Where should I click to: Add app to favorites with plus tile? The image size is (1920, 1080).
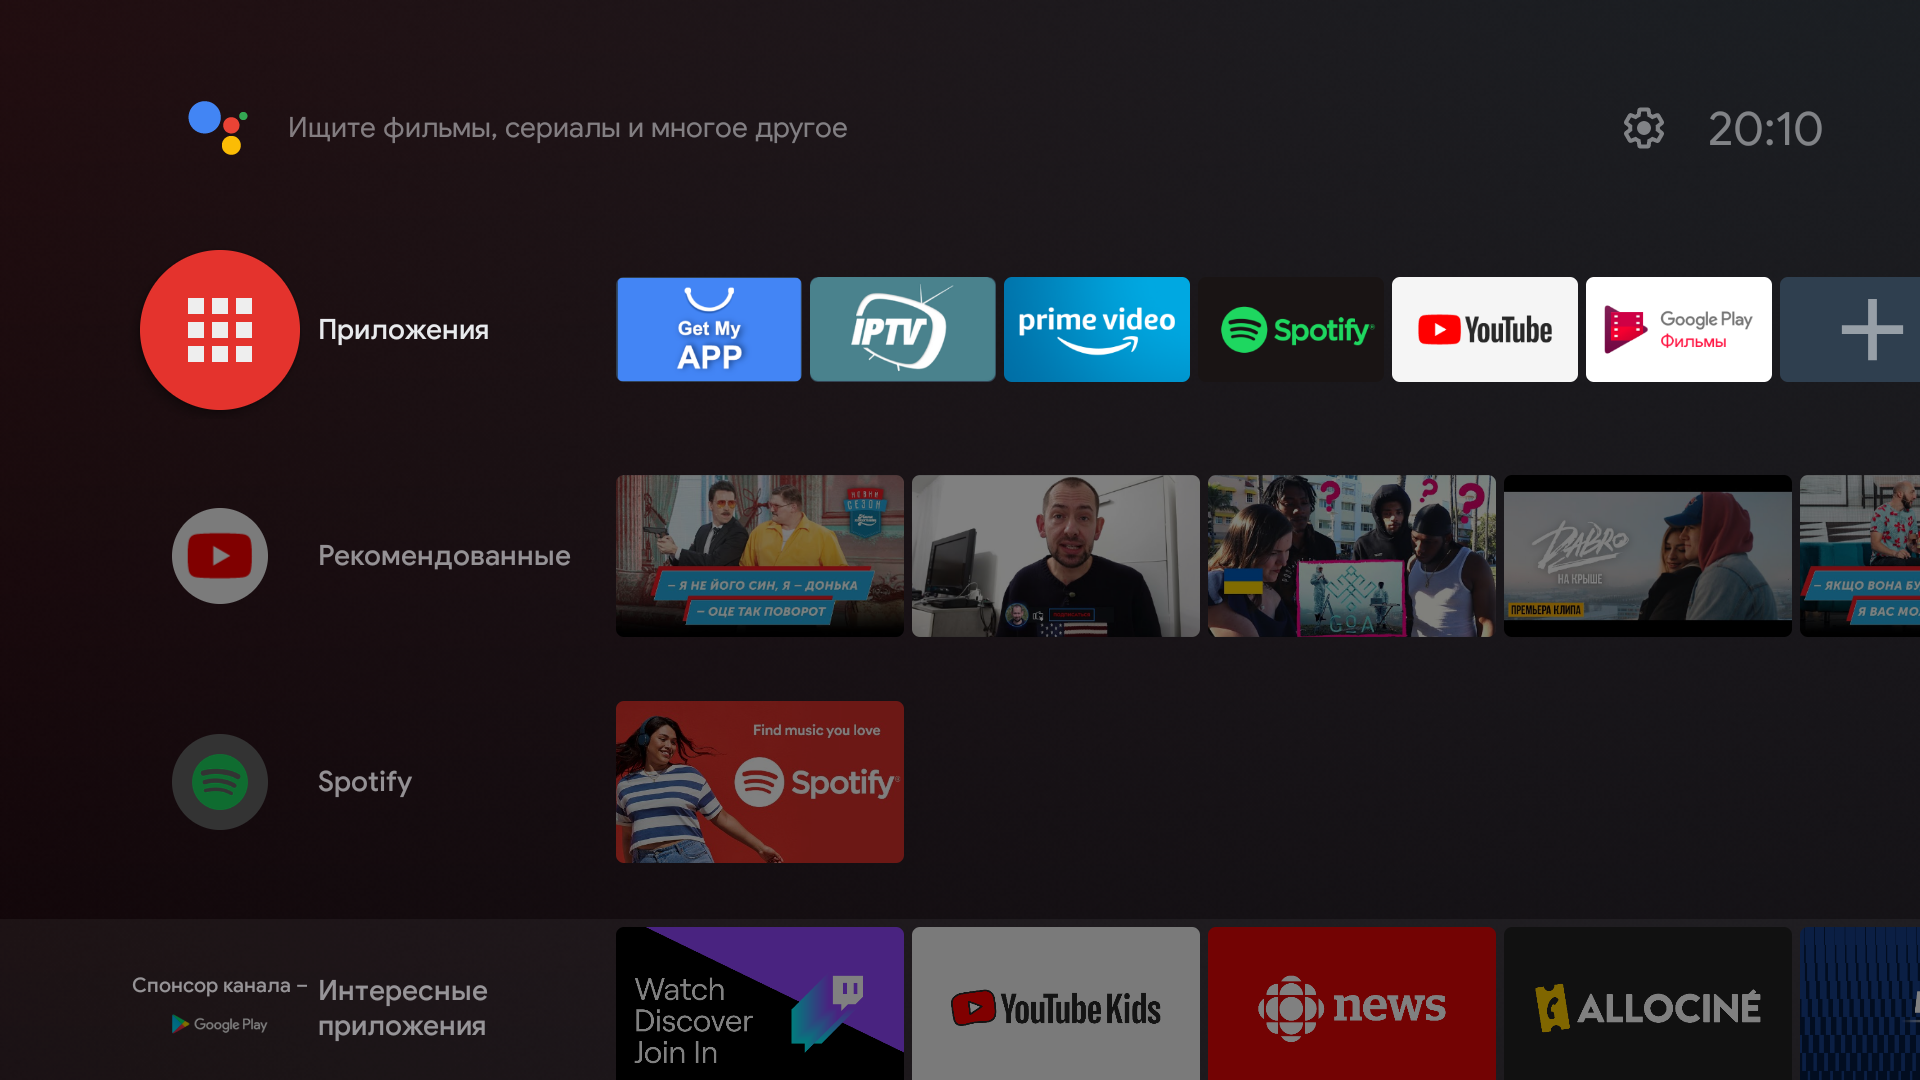1850,329
